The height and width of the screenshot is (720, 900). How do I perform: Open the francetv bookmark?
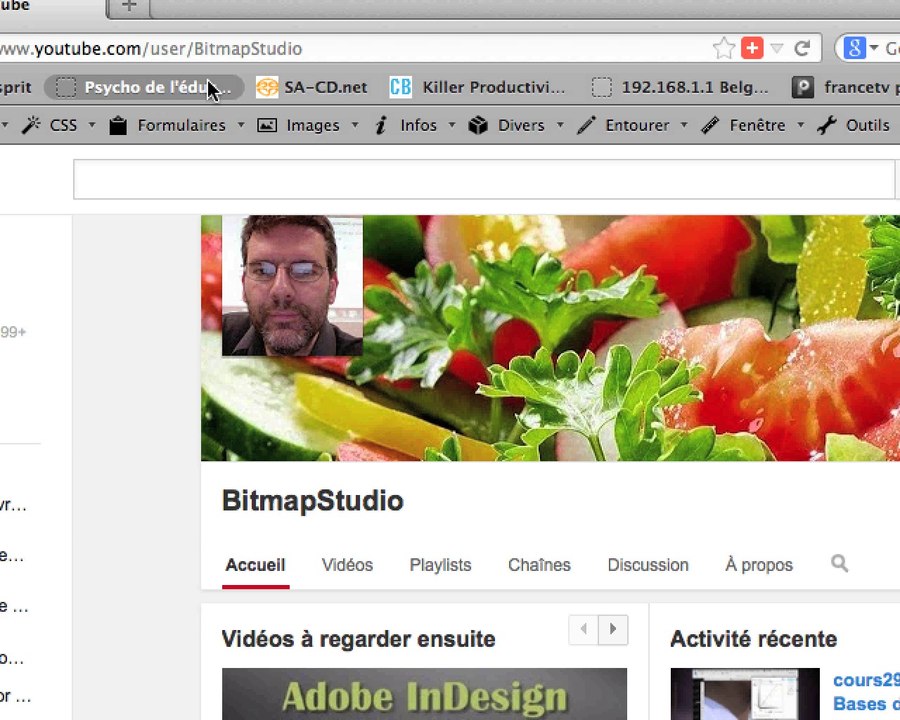[845, 87]
